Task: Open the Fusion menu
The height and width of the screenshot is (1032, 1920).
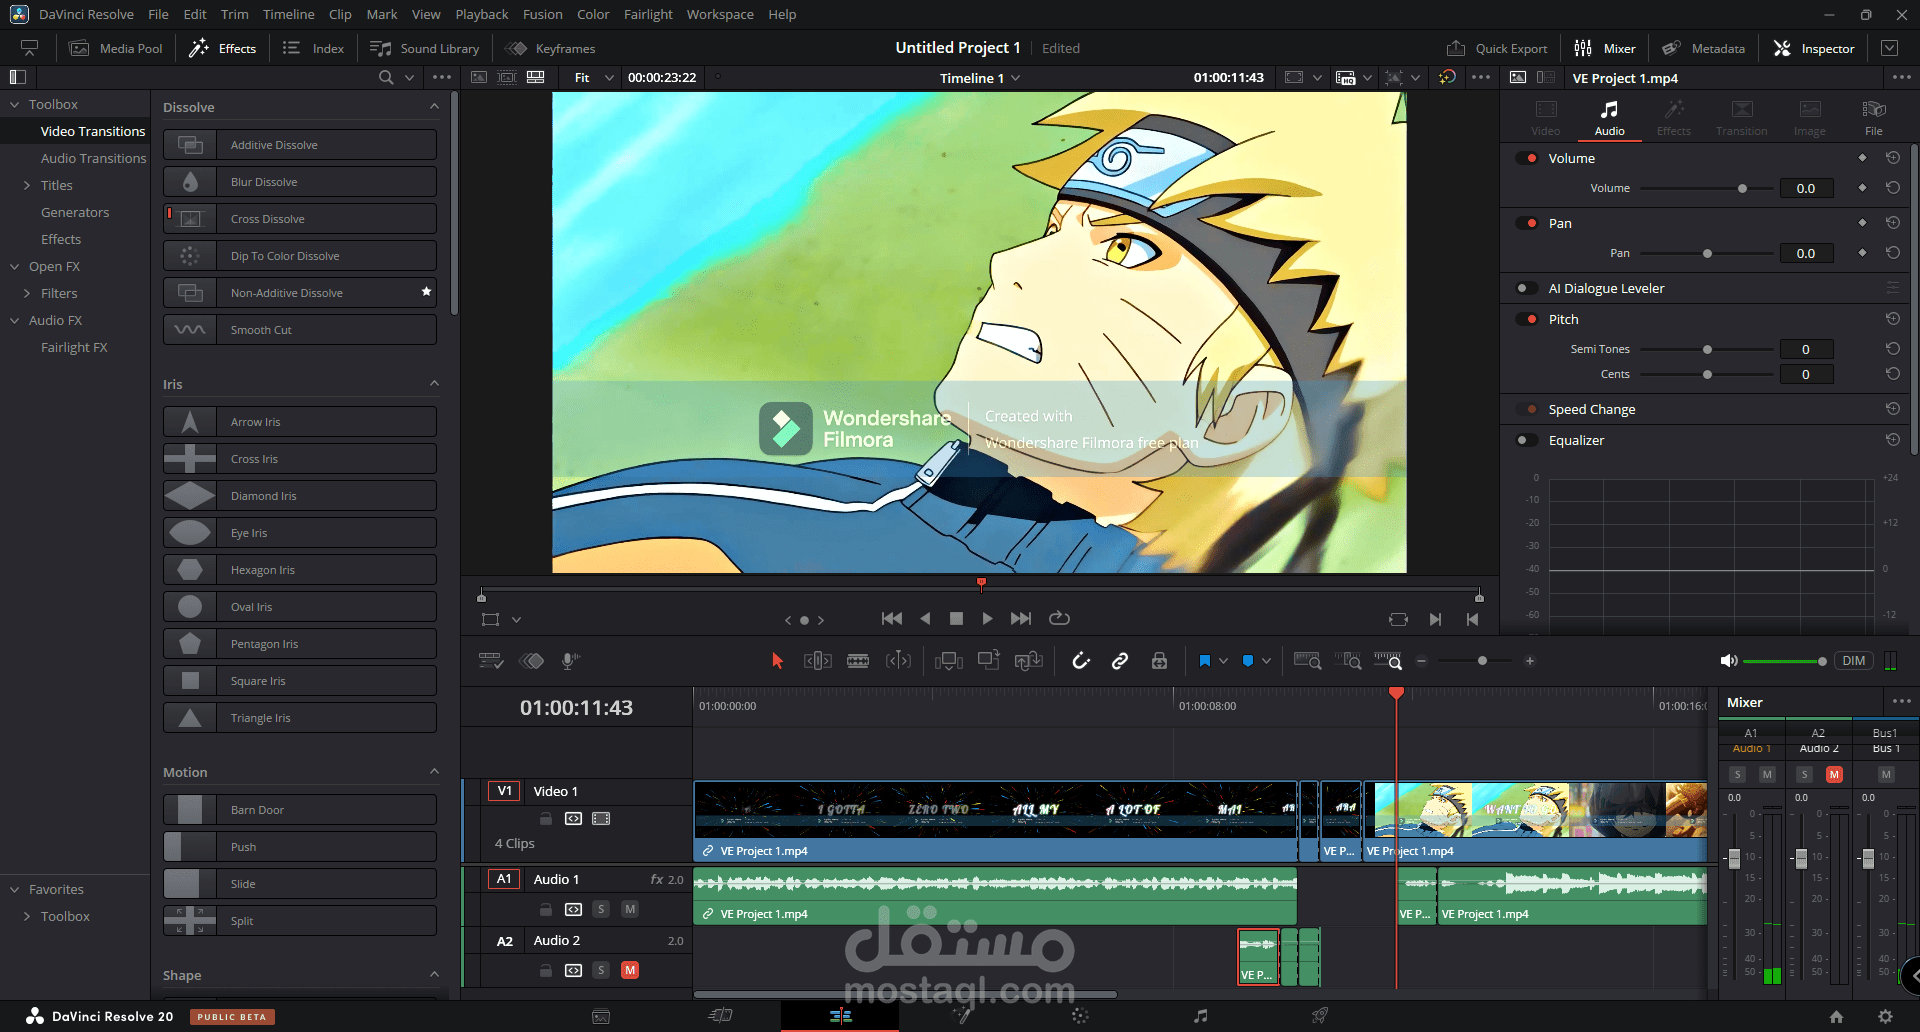Action: (x=542, y=14)
